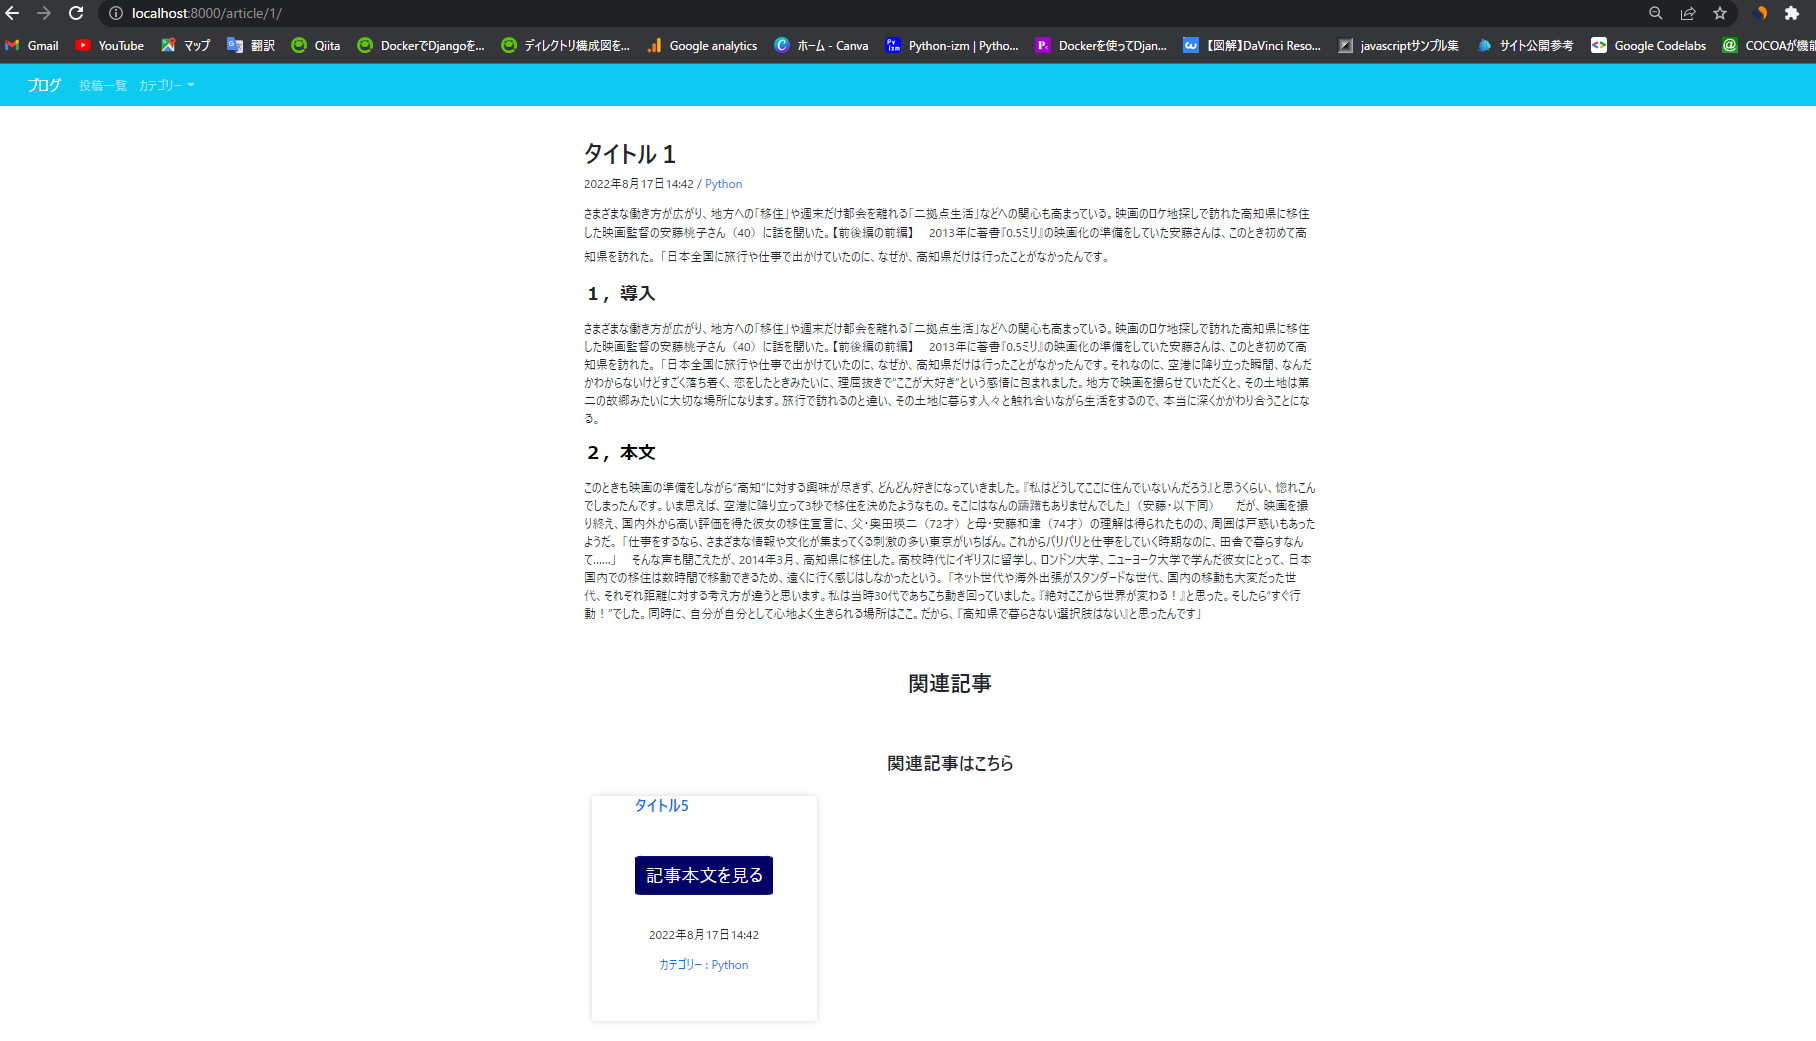Open the DockerでDjangoを bookmark
1816x1041 pixels.
[x=421, y=45]
